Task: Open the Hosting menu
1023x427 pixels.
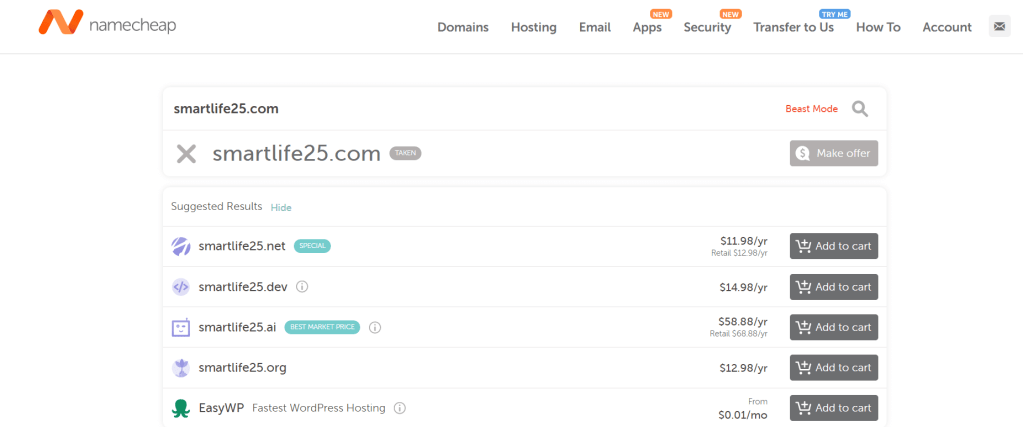Action: point(534,27)
